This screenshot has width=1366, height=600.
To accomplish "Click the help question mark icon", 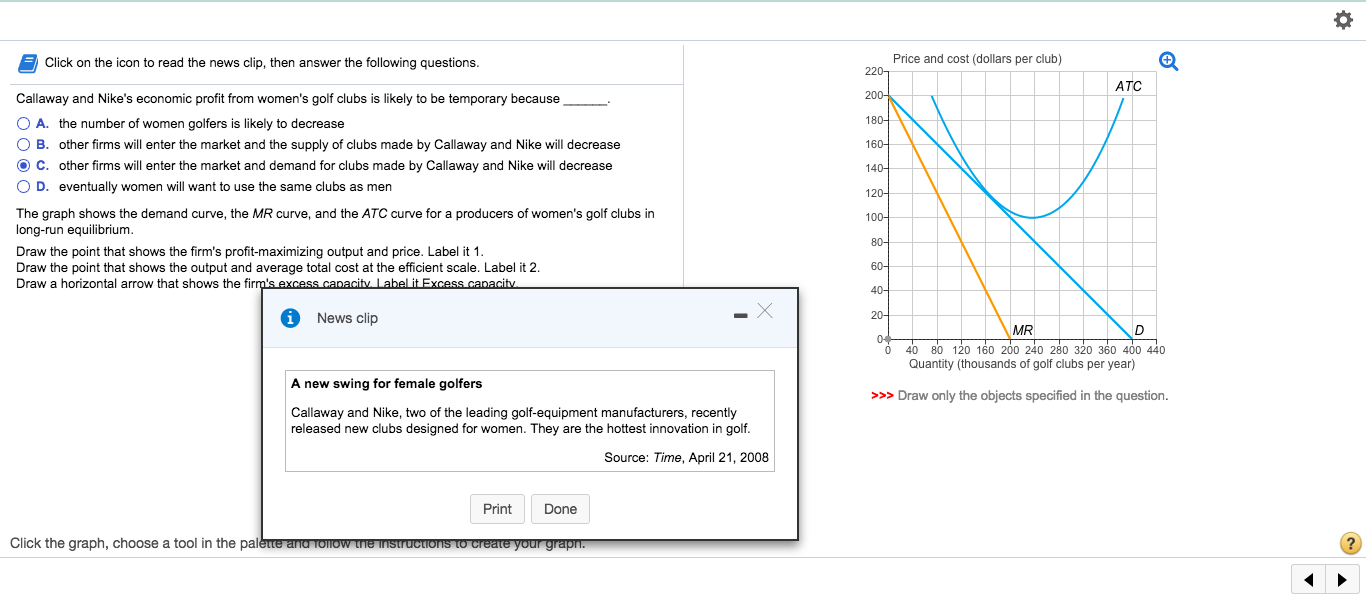I will click(1350, 543).
